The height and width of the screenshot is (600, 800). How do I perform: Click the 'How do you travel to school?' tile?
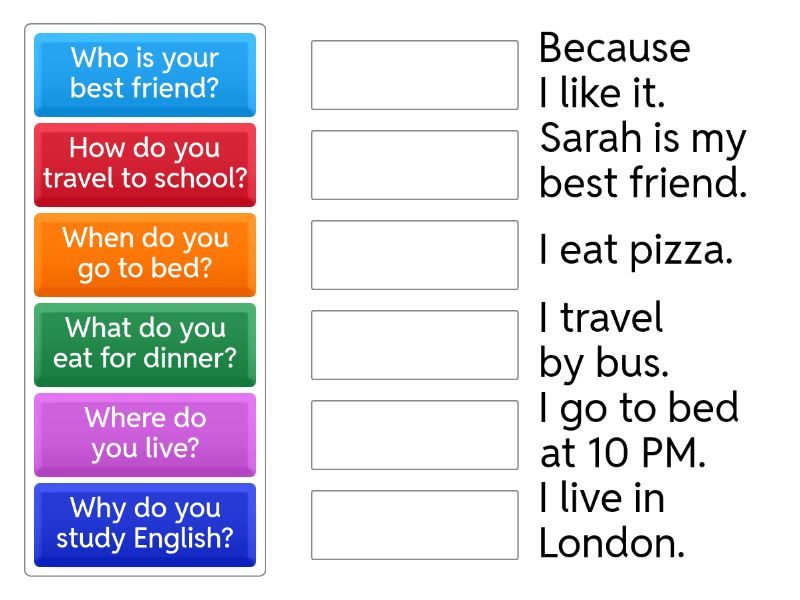[145, 165]
